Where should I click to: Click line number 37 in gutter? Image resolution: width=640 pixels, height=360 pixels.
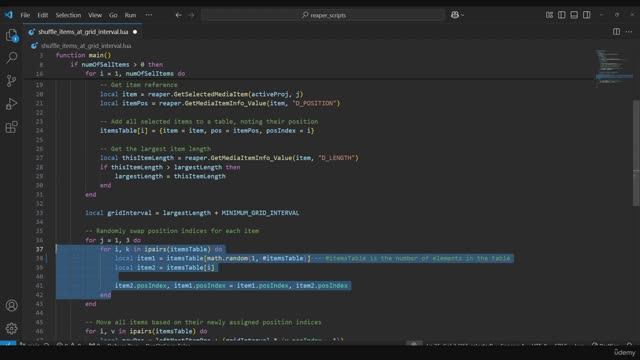click(x=39, y=249)
